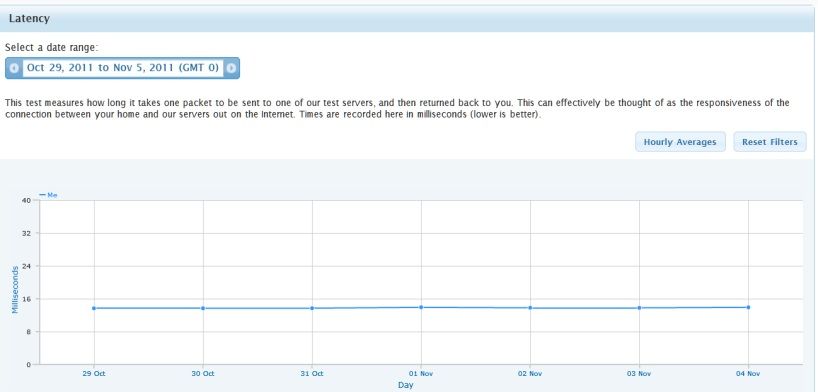Click the "03 Nov" axis label
Image resolution: width=818 pixels, height=392 pixels.
pyautogui.click(x=639, y=374)
